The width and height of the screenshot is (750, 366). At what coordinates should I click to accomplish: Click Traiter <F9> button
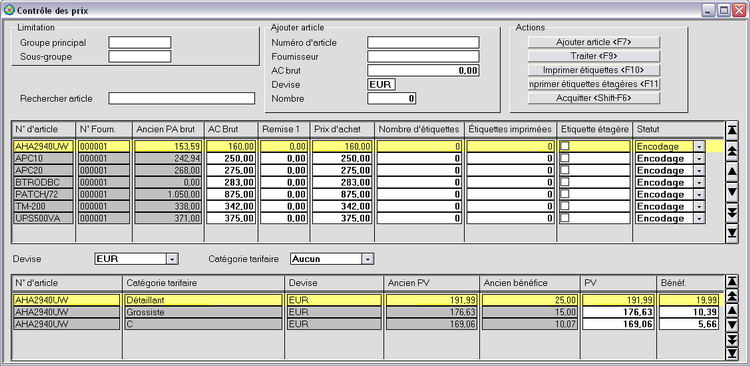594,56
